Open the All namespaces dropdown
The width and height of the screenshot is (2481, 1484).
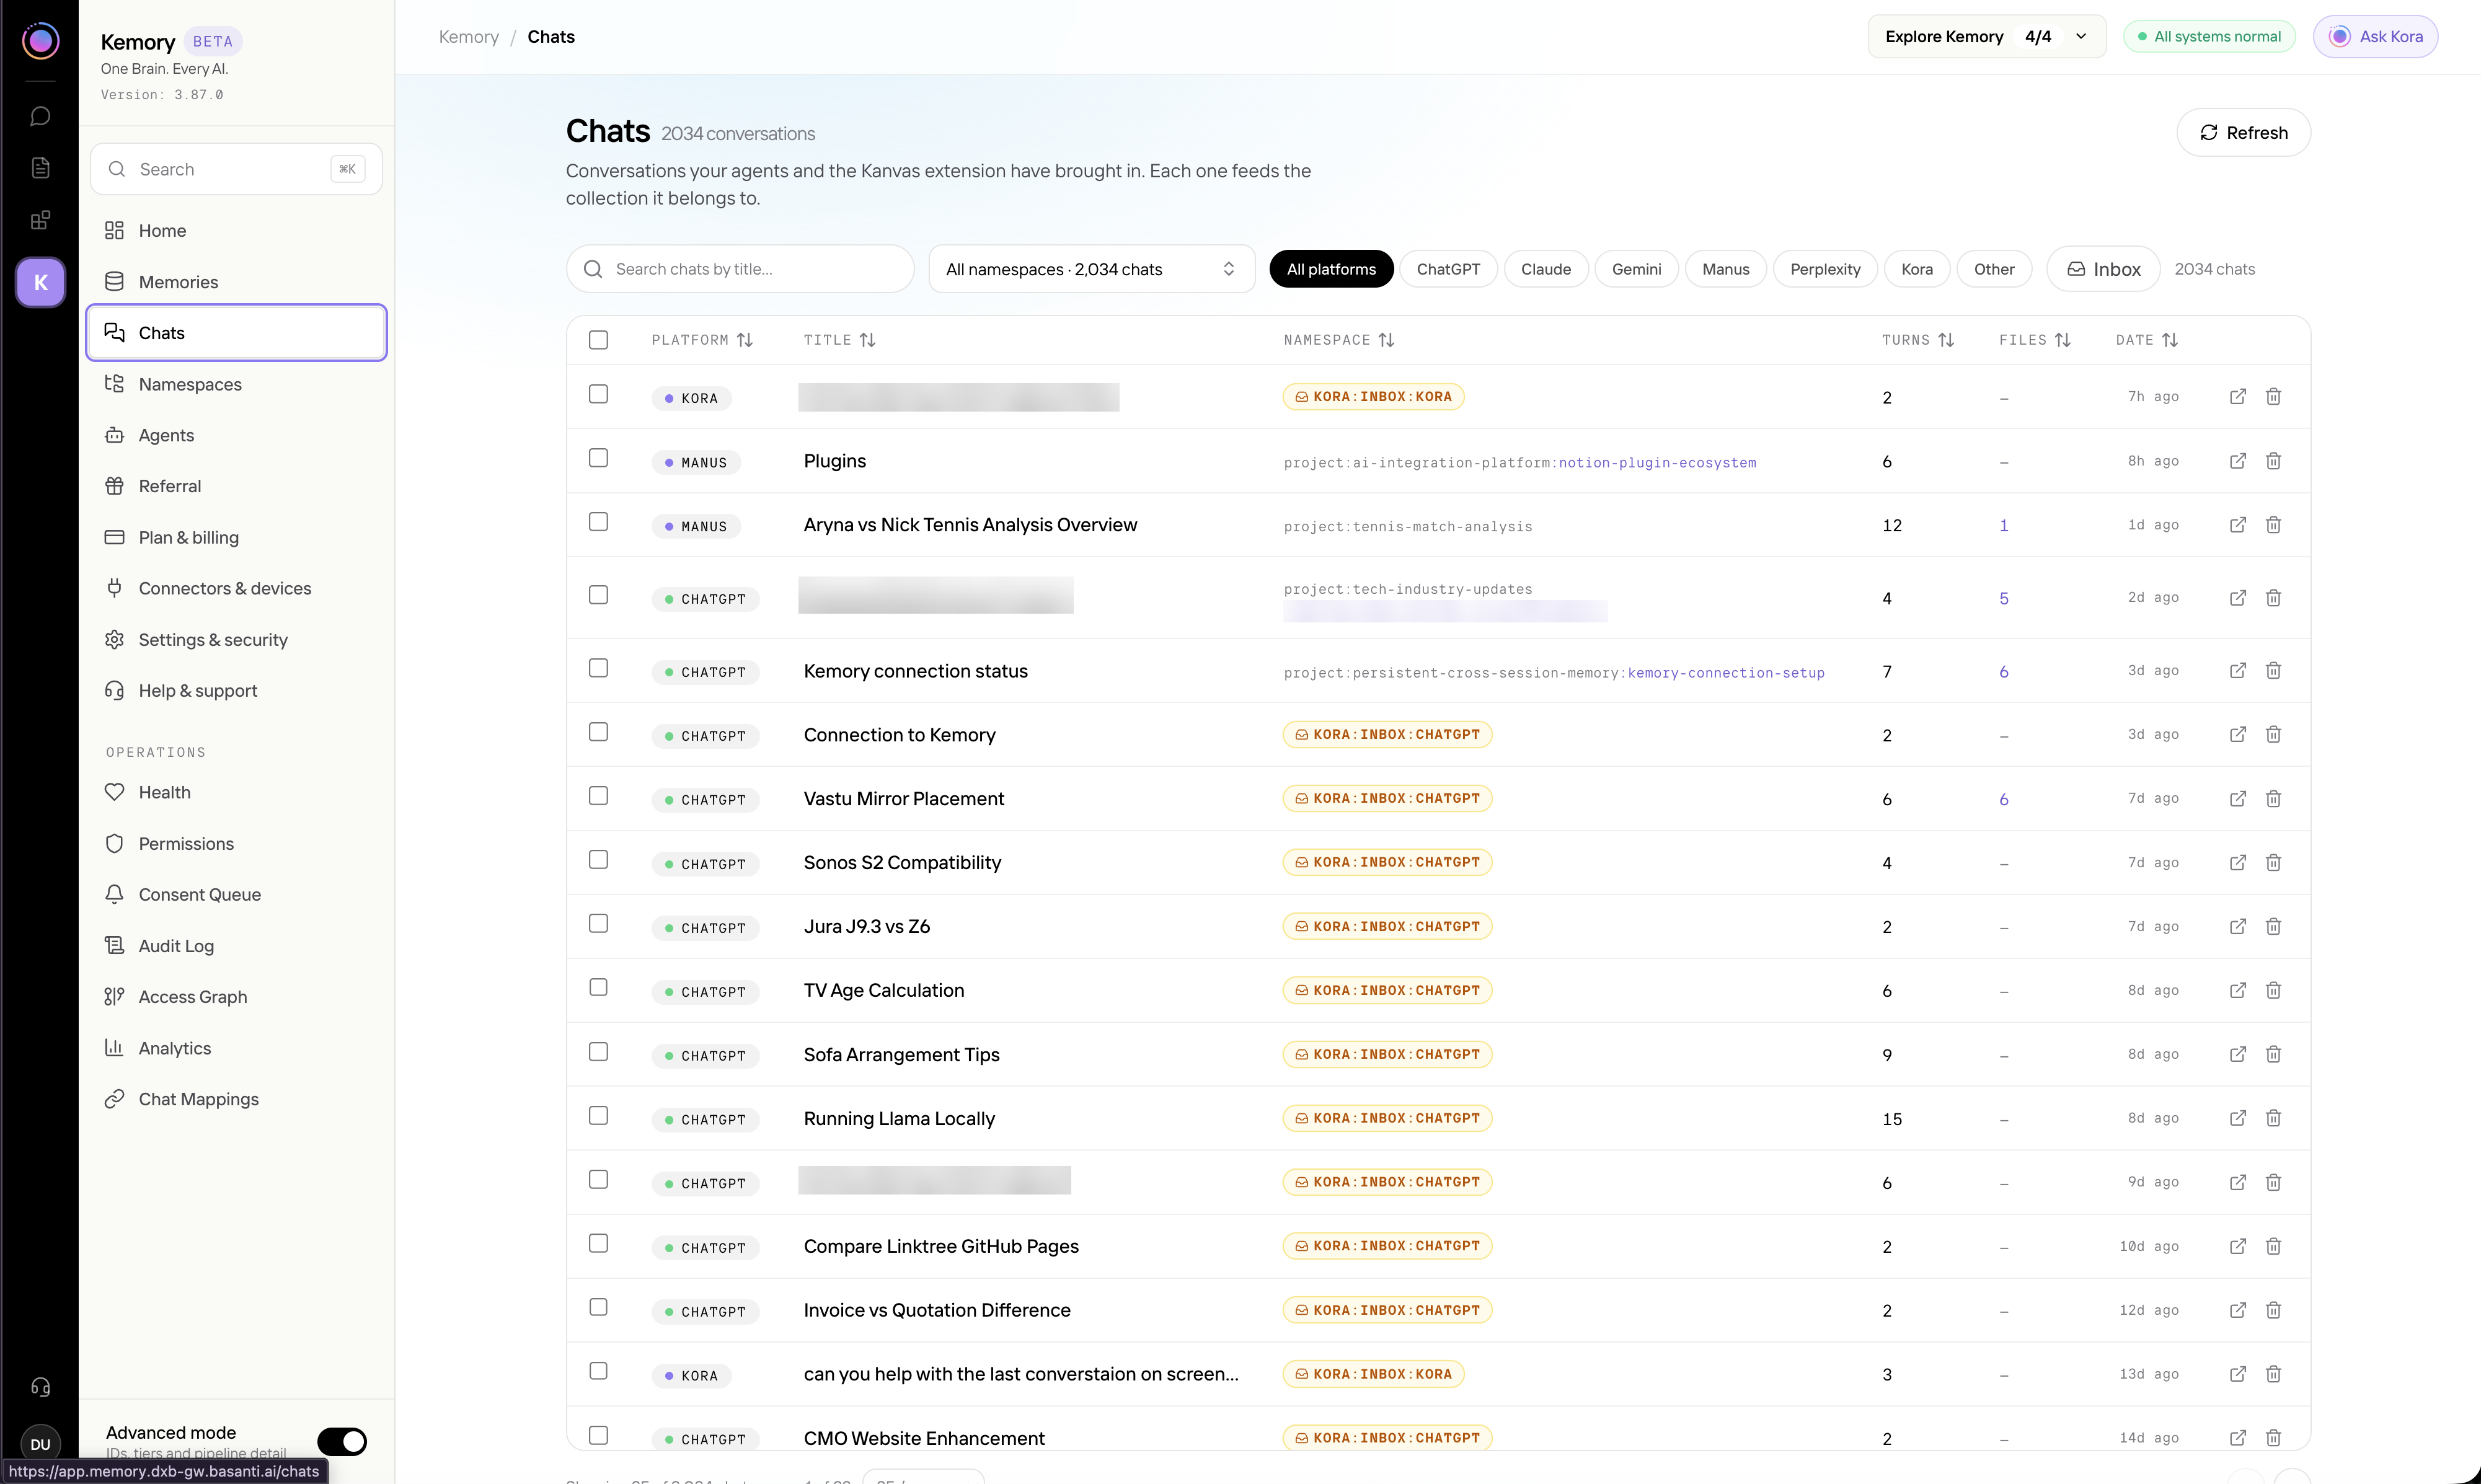click(x=1091, y=269)
